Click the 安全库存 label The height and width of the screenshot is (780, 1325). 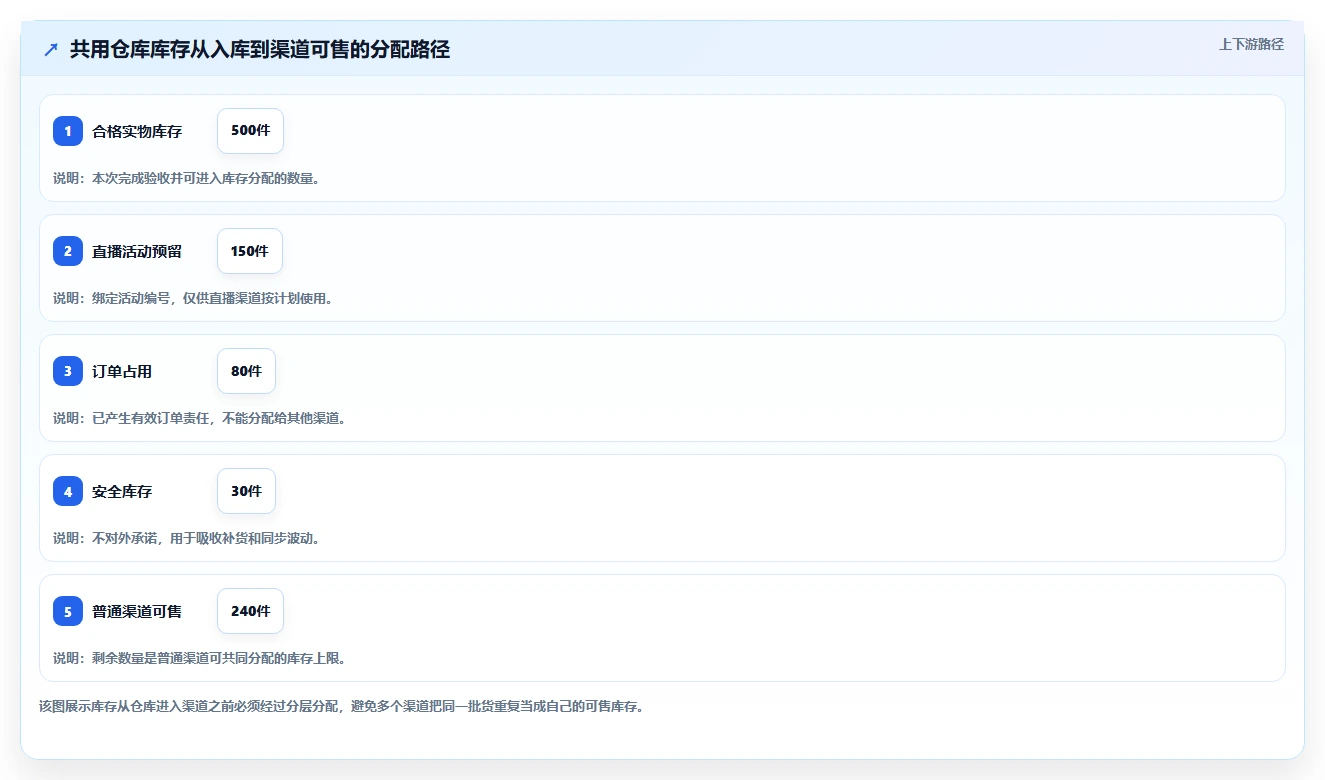point(122,491)
